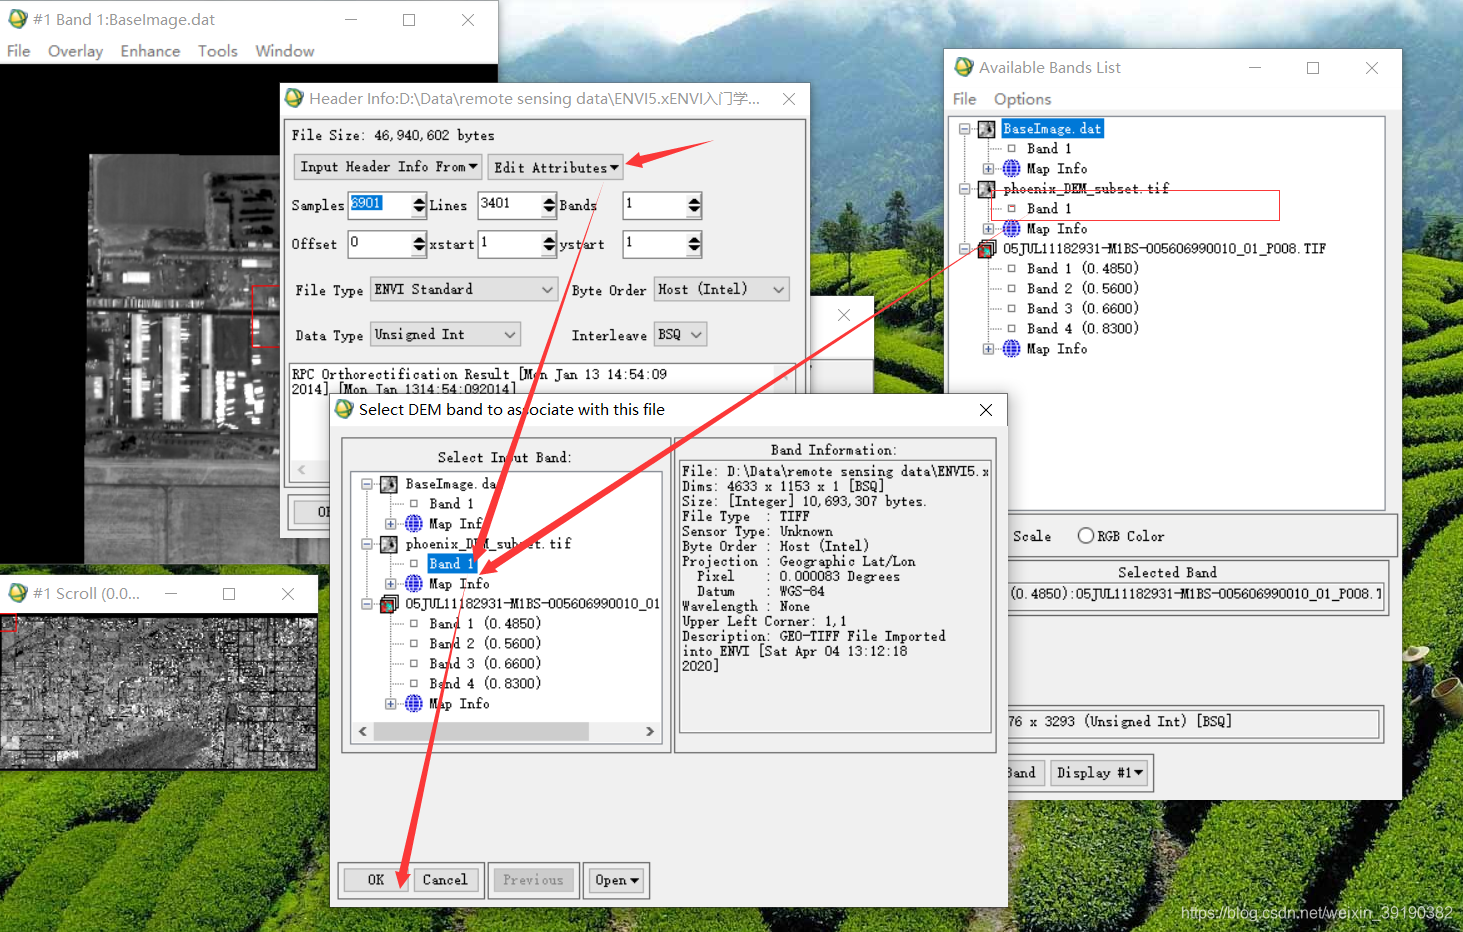Select Band 2 (0.5600) in Available Bands List
This screenshot has width=1463, height=932.
(x=1082, y=289)
